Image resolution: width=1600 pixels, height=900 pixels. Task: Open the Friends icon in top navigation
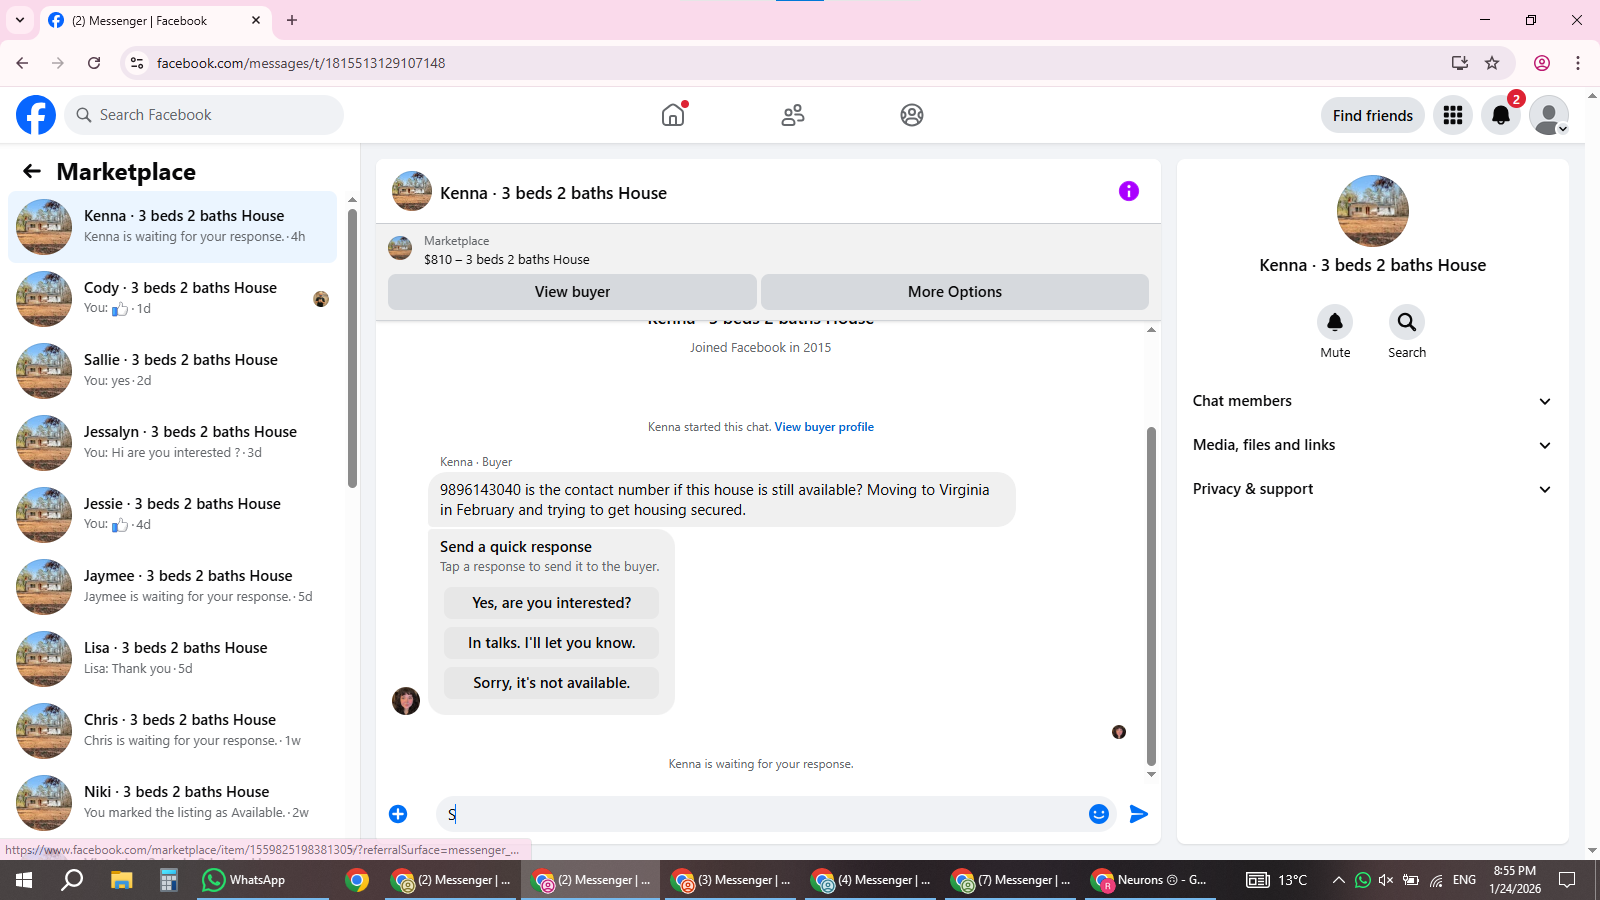(x=793, y=115)
